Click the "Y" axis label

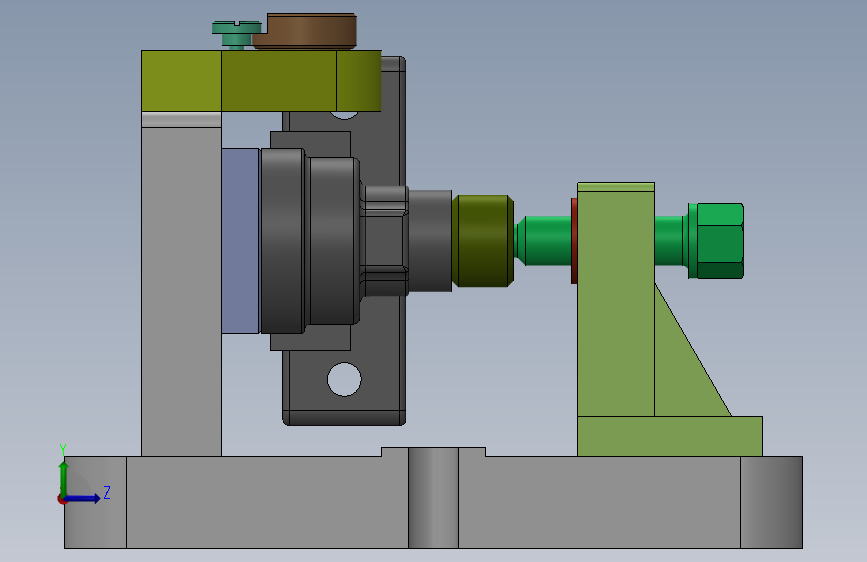point(63,450)
